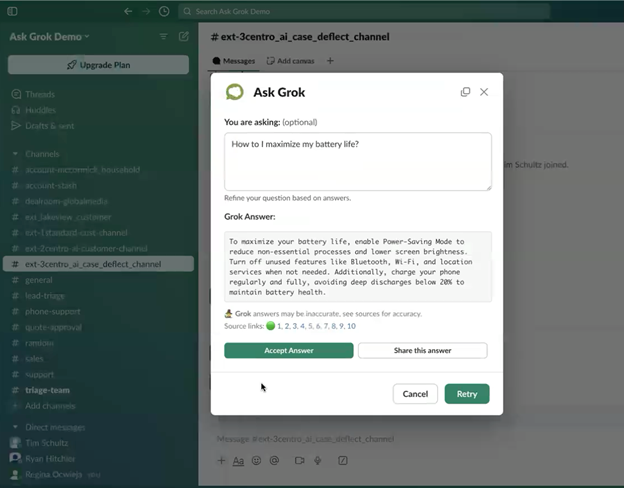Record a video clip icon
This screenshot has width=624, height=488.
click(299, 461)
